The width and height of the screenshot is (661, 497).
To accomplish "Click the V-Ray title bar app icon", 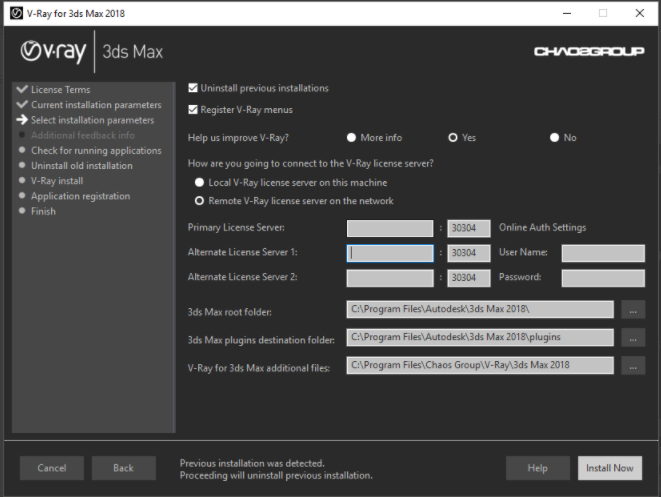I will click(x=16, y=13).
